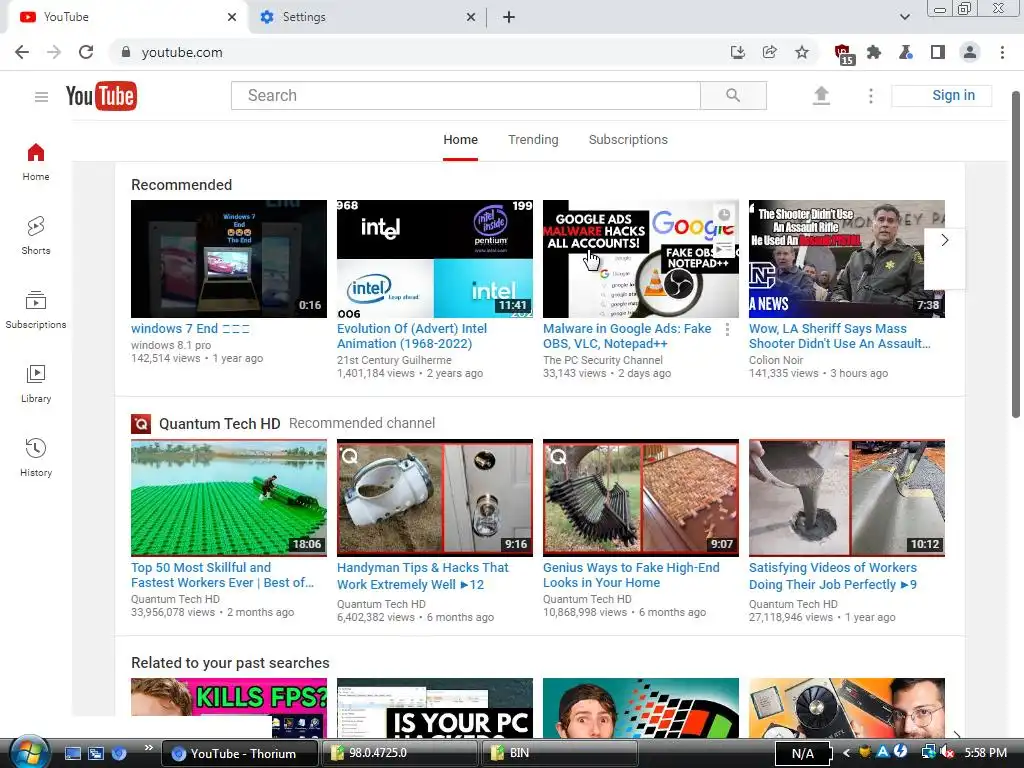Open 'Satisfying Videos of Workers' title
The height and width of the screenshot is (768, 1024).
tap(833, 576)
